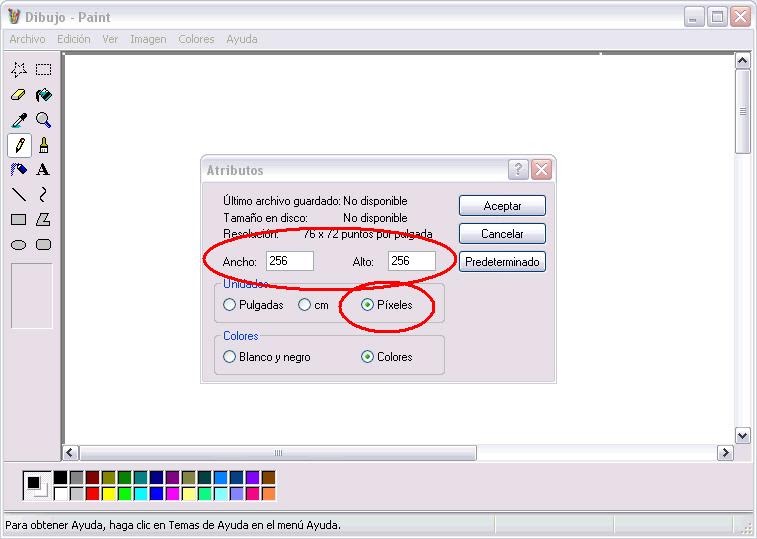This screenshot has width=757, height=539.
Task: Pick the bright green palette swatch
Action: [x=125, y=494]
